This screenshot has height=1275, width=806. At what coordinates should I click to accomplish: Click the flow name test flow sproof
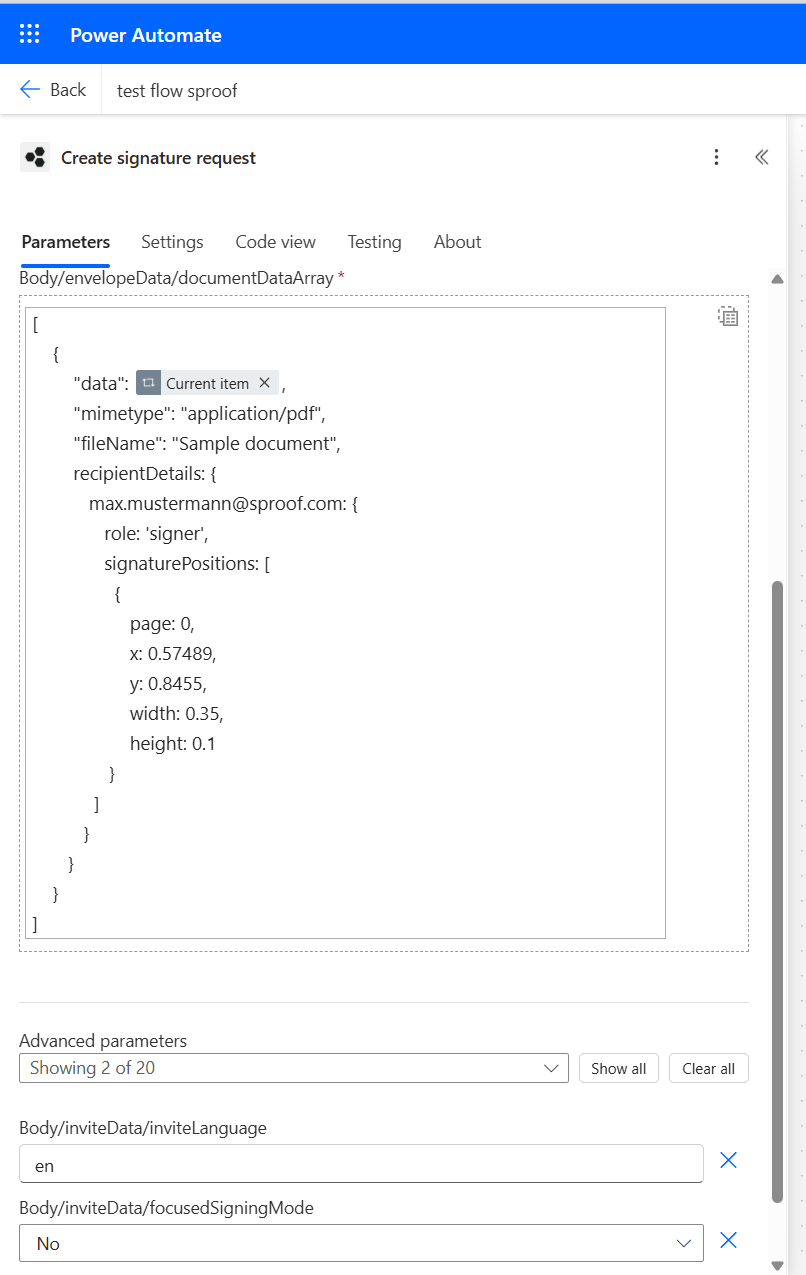pyautogui.click(x=177, y=91)
